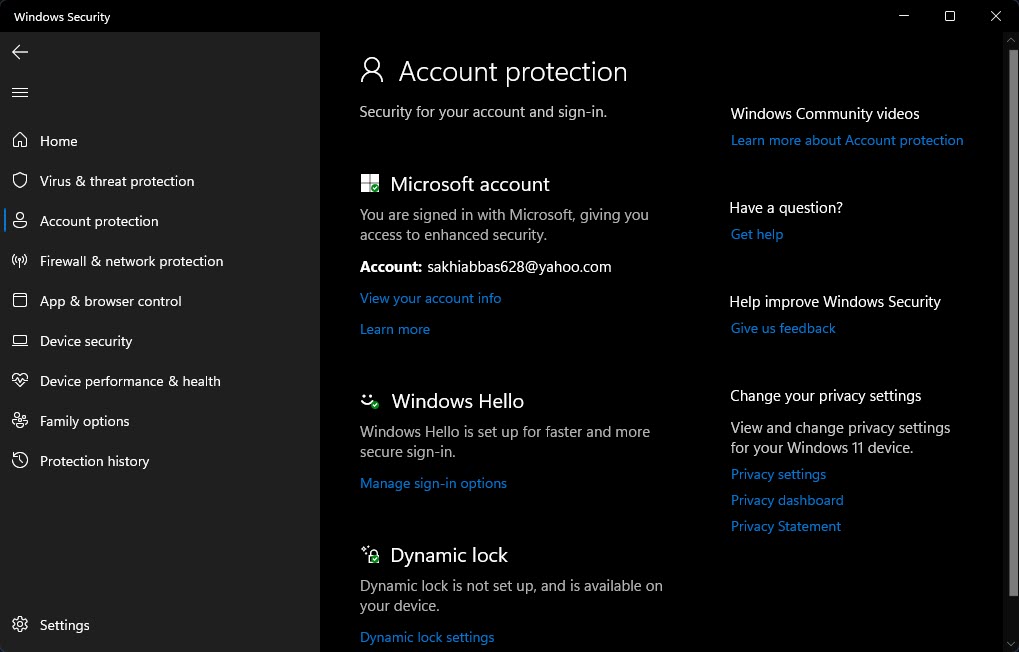Click the Device security laptop icon
The height and width of the screenshot is (652, 1019).
click(x=20, y=341)
